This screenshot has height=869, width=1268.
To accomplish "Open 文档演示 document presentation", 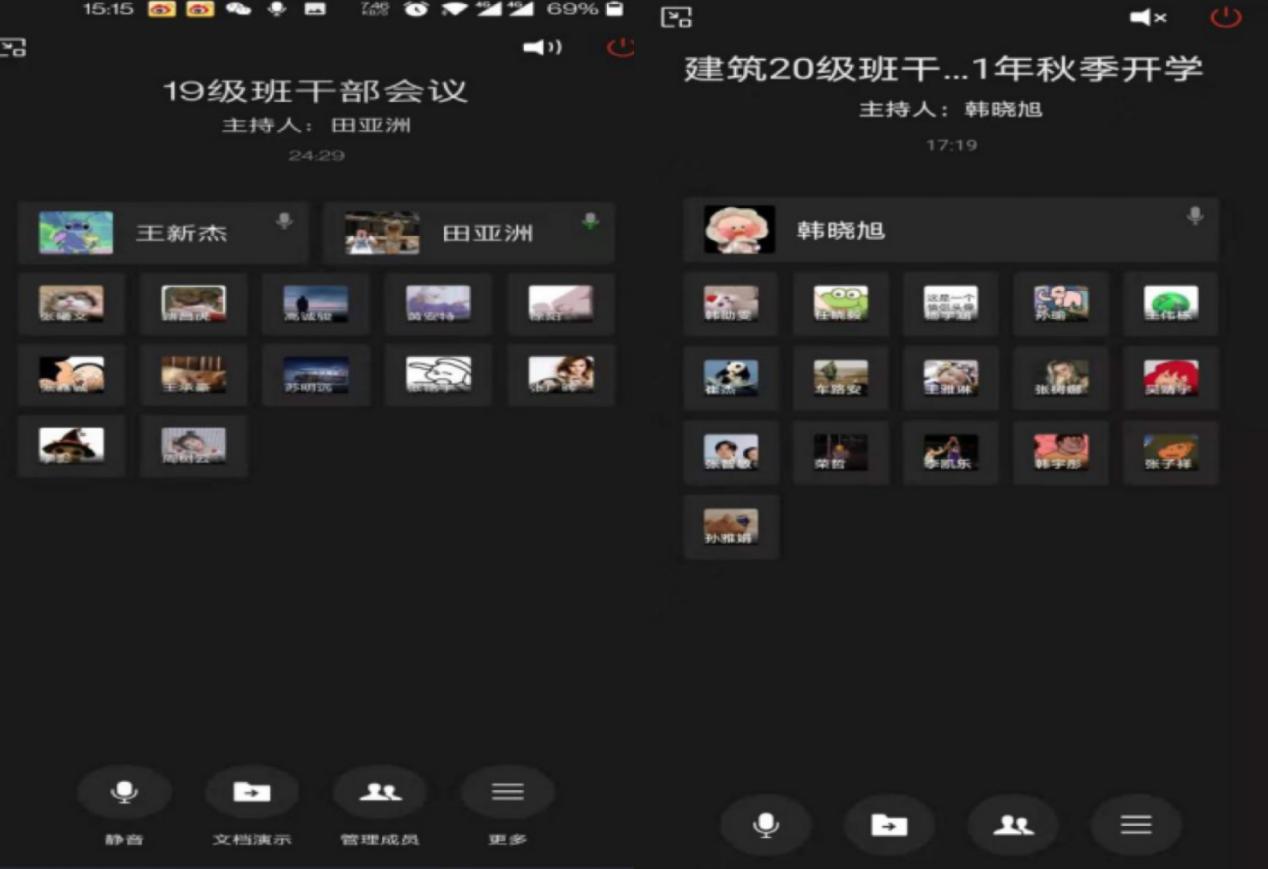I will click(x=251, y=792).
